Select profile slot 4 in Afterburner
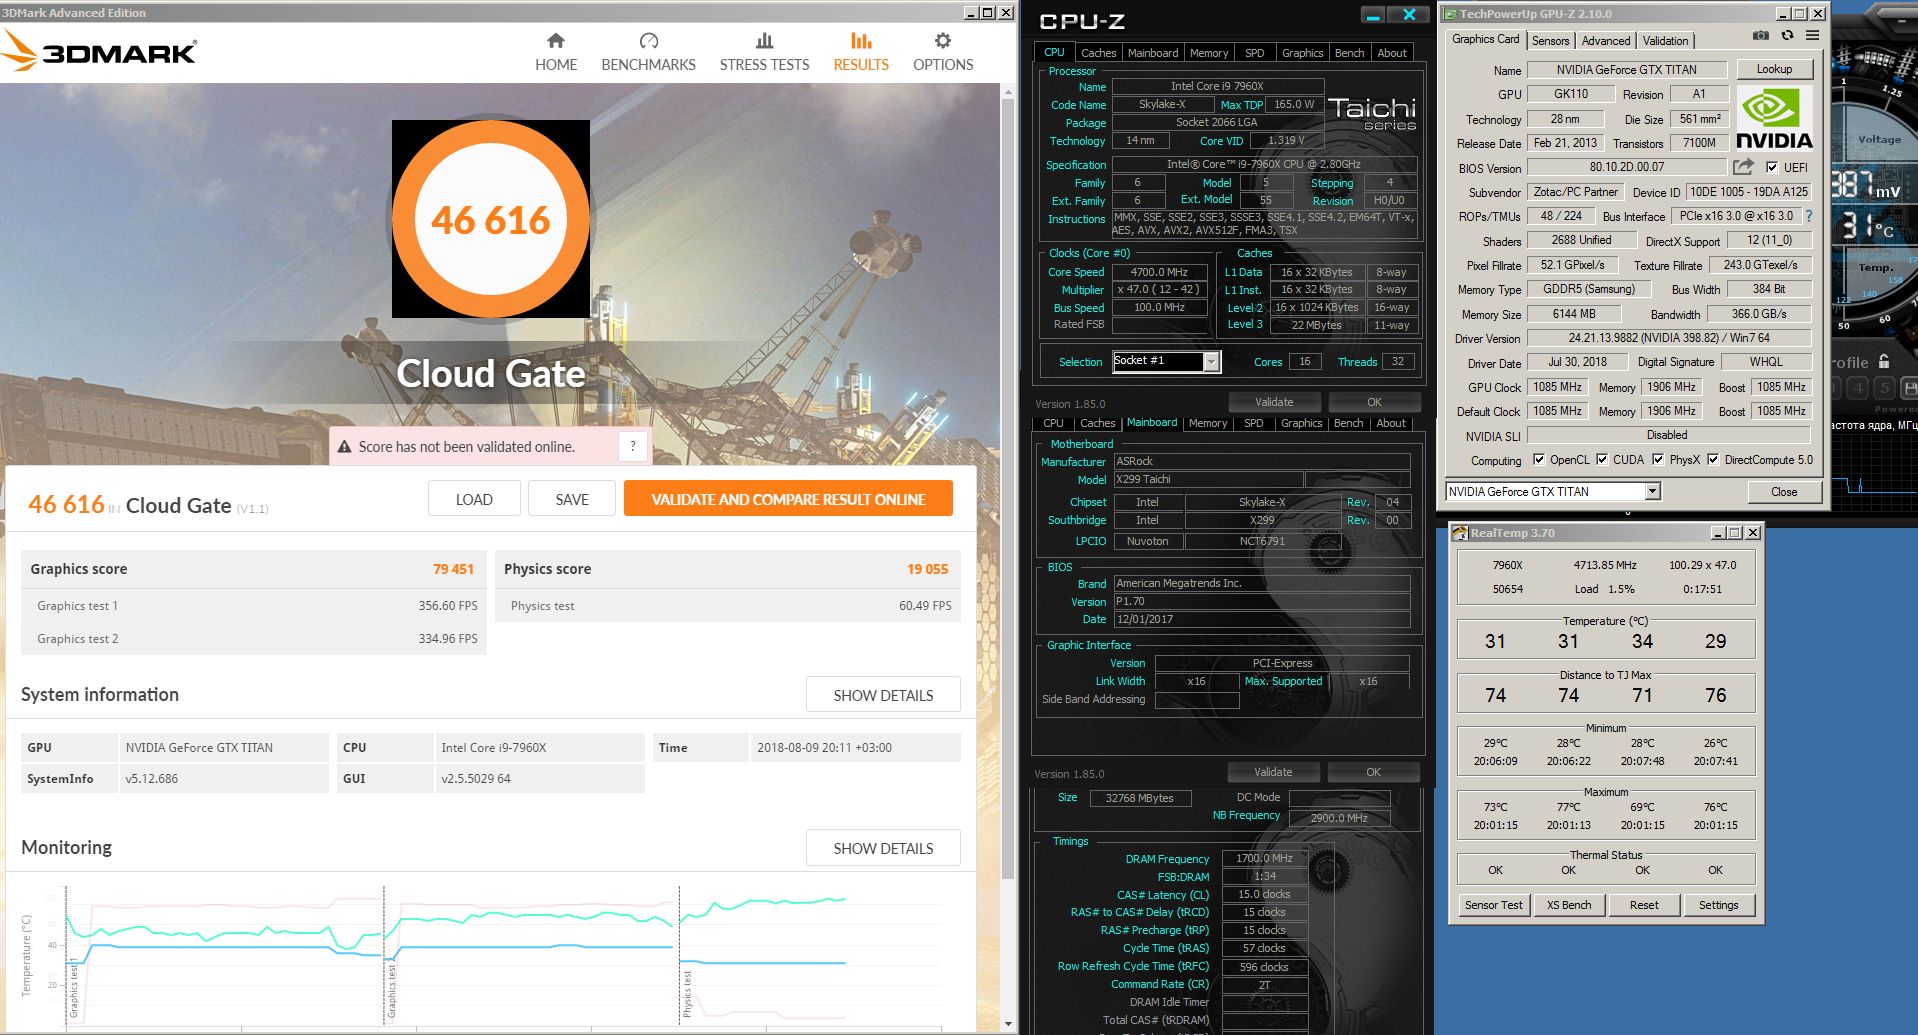This screenshot has width=1918, height=1035. pyautogui.click(x=1858, y=388)
